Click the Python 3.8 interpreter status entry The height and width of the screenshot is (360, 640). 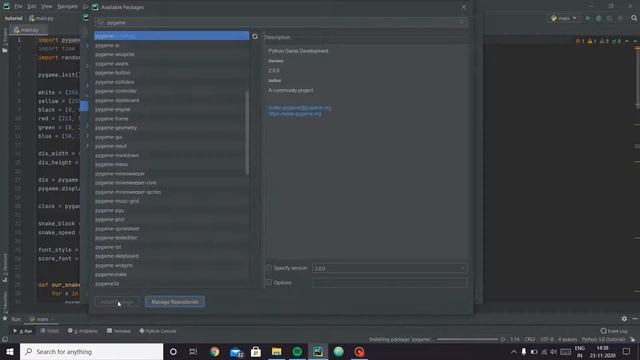(x=603, y=340)
